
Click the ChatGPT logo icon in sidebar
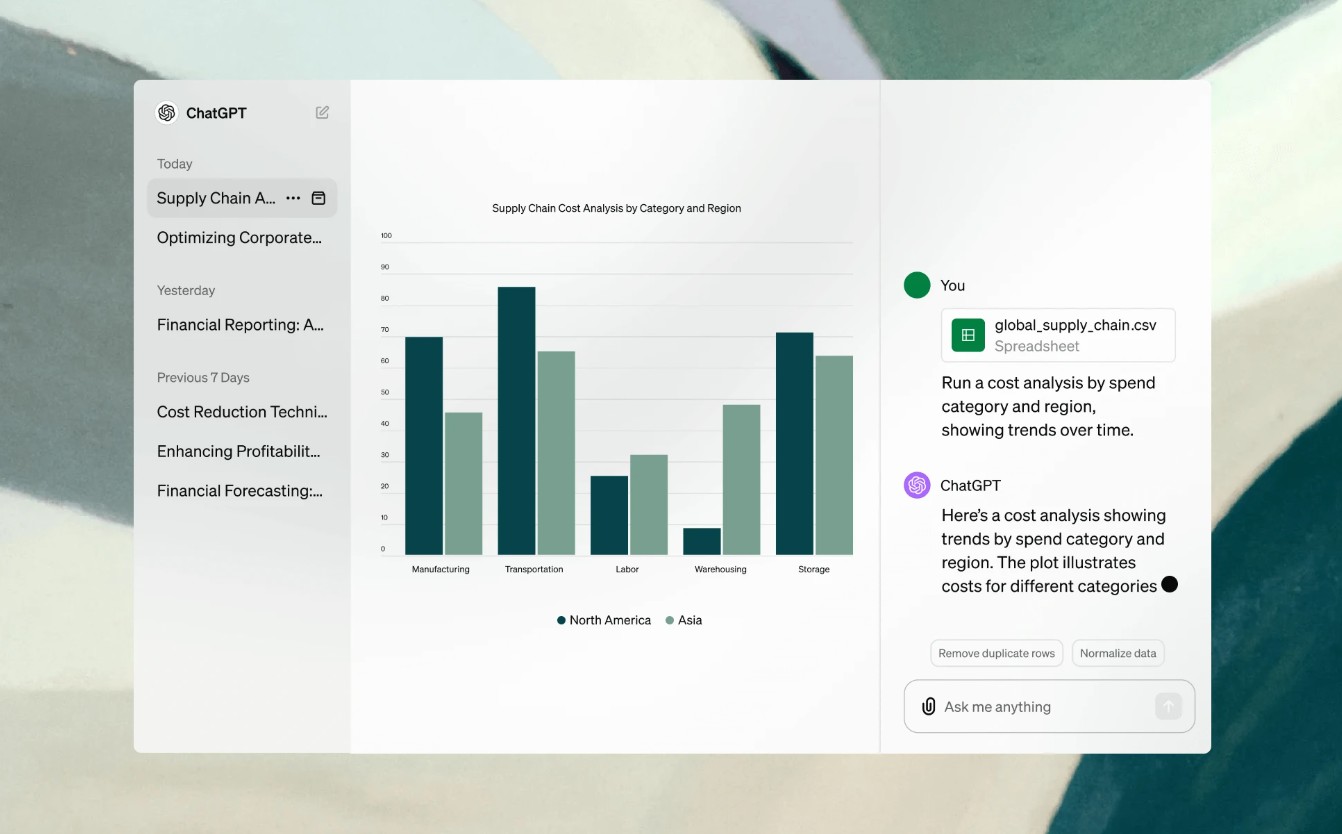[x=167, y=113]
